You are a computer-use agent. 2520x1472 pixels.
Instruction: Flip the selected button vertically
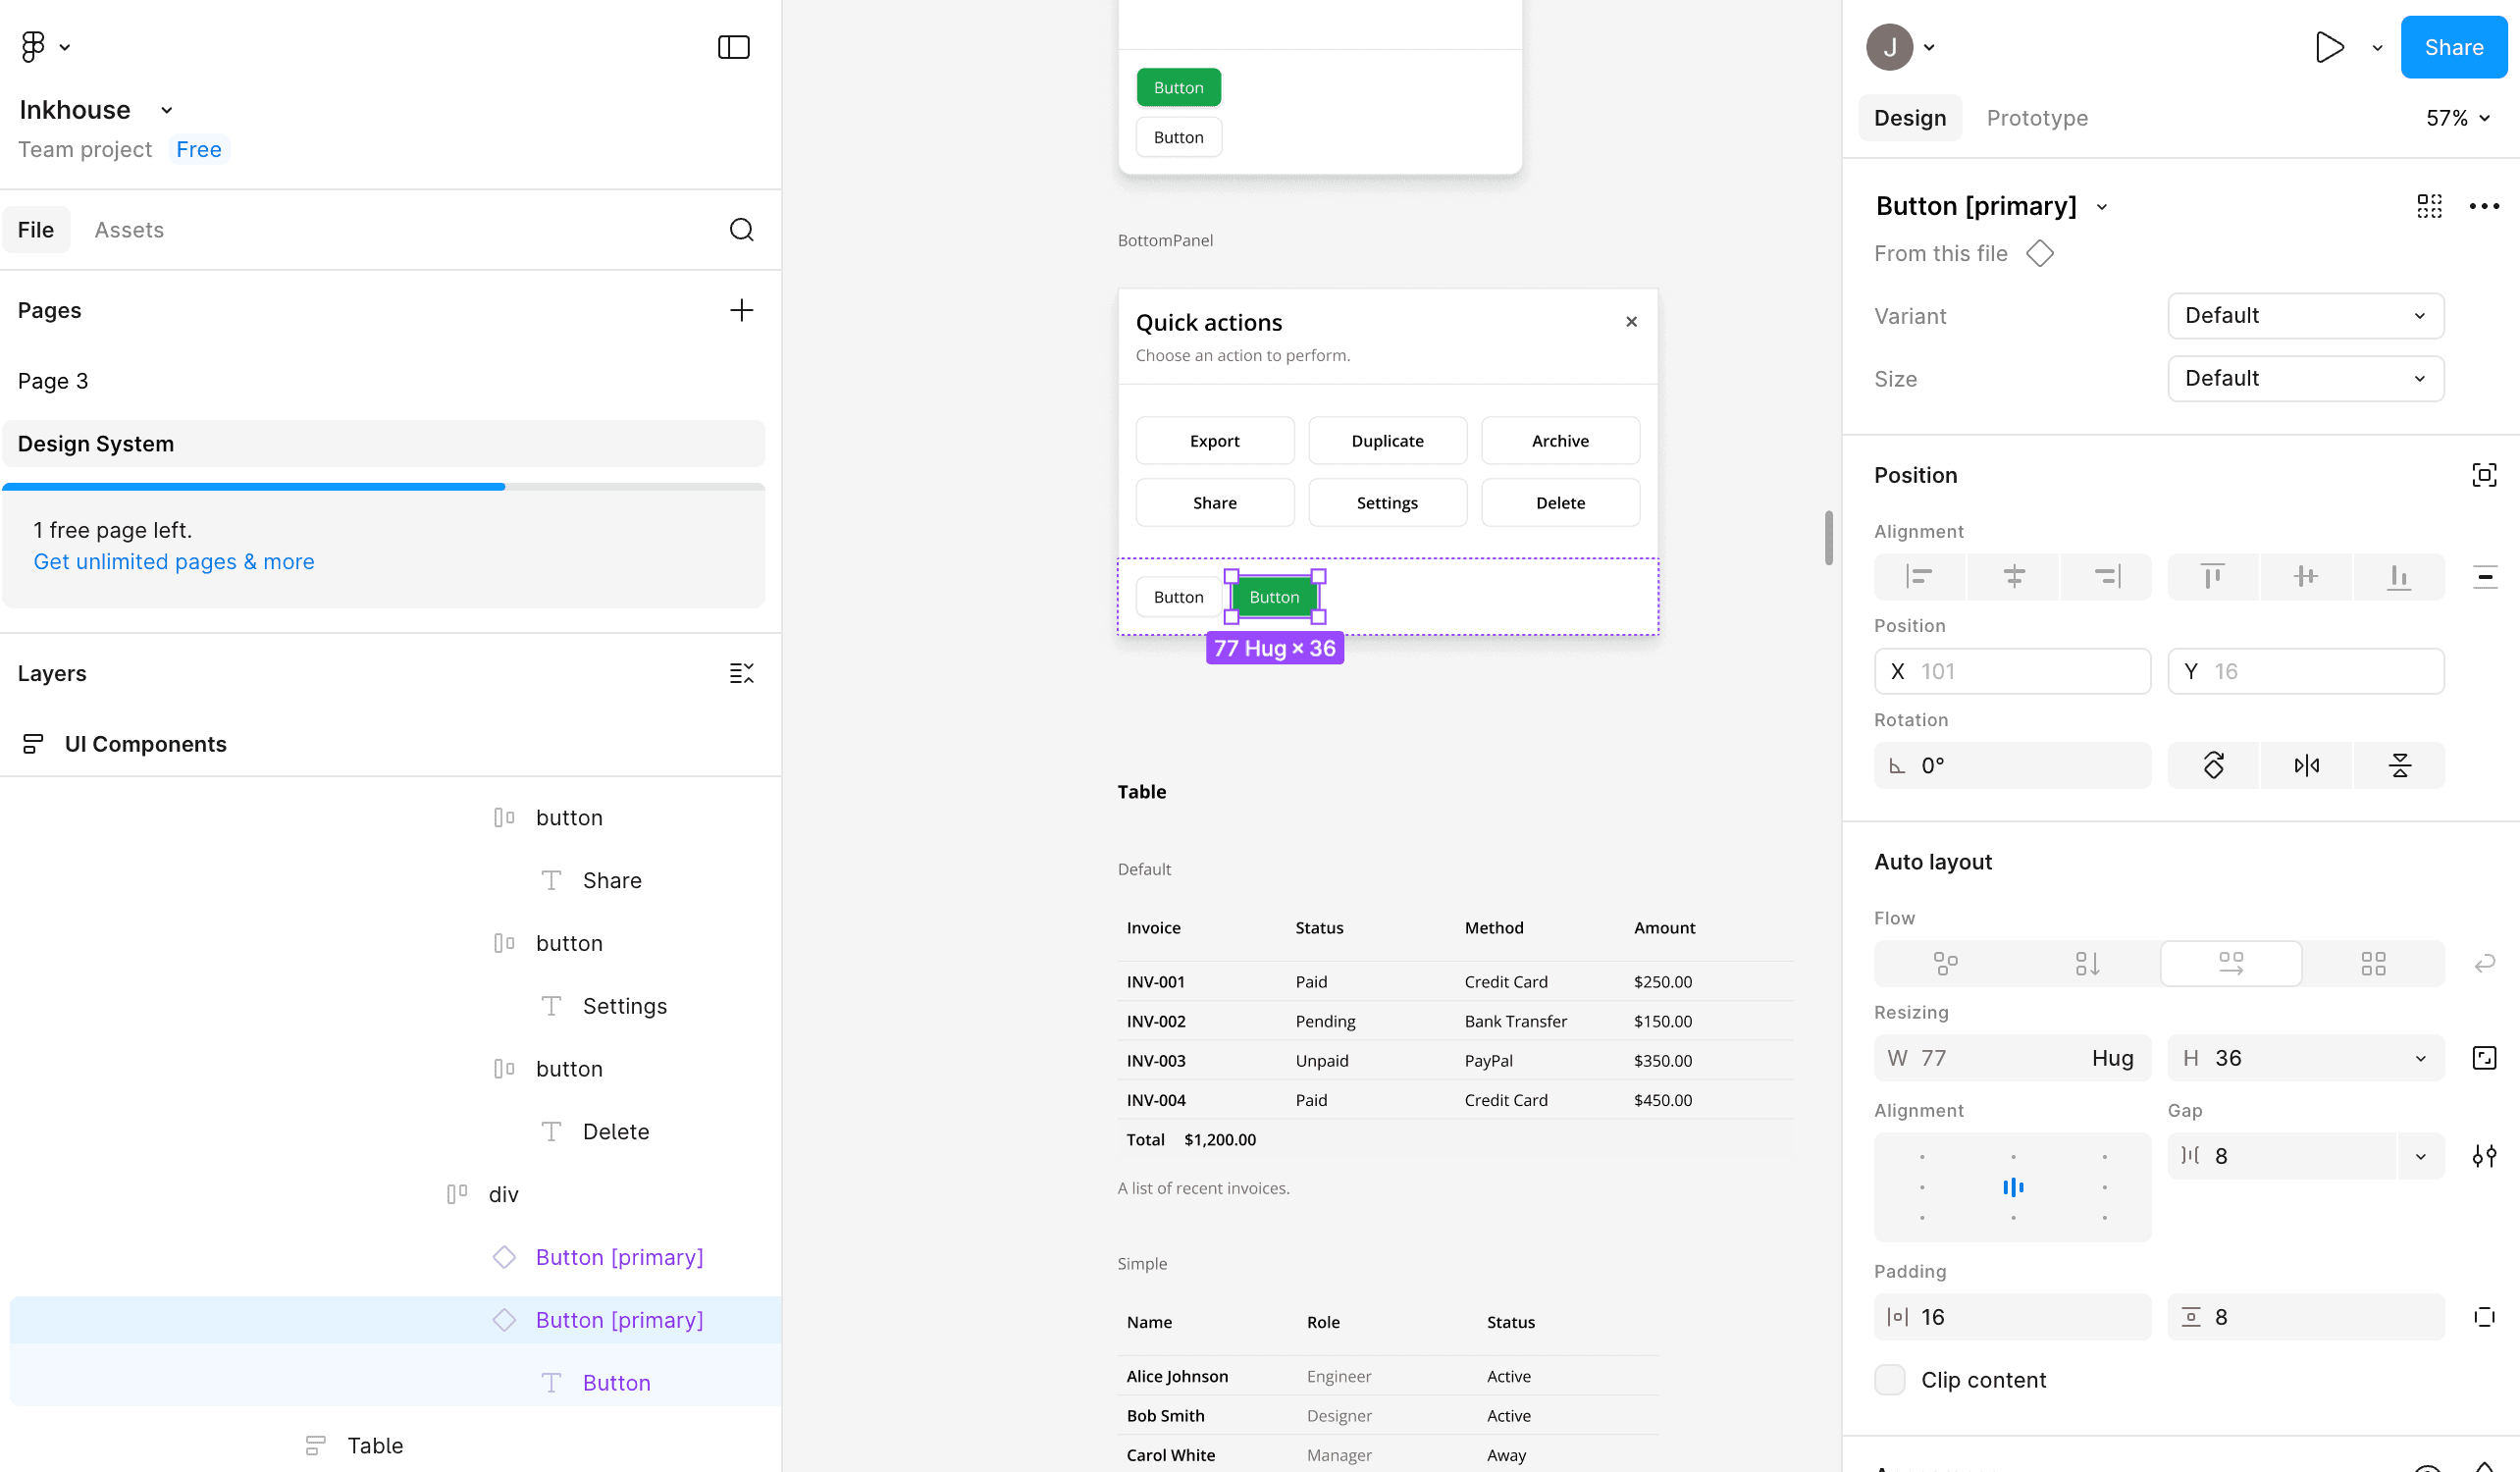pos(2399,765)
